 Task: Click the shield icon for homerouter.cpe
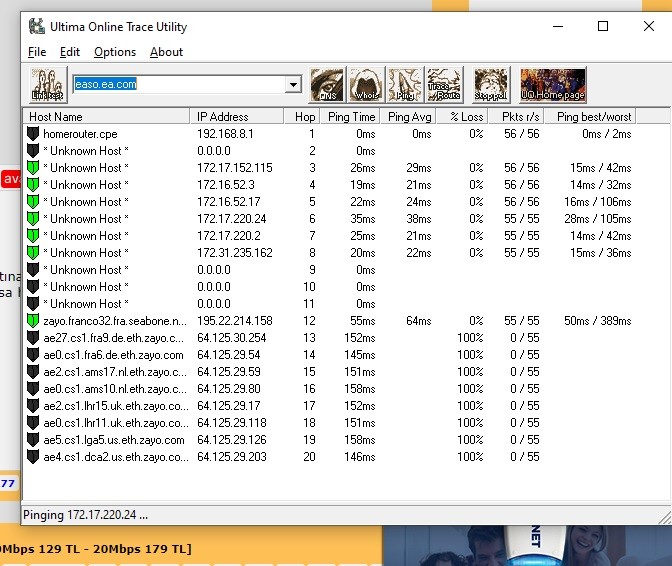[33, 134]
